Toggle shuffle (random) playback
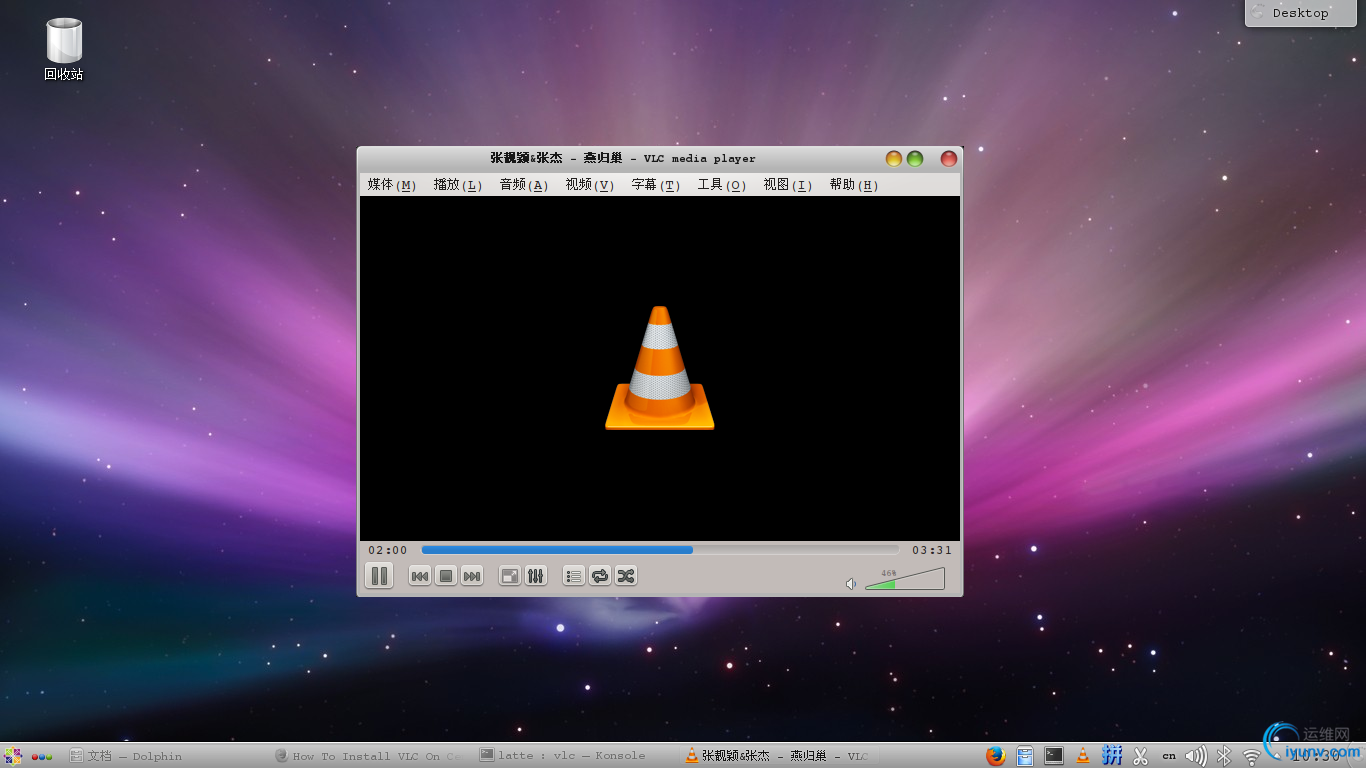The image size is (1366, 768). pos(626,576)
